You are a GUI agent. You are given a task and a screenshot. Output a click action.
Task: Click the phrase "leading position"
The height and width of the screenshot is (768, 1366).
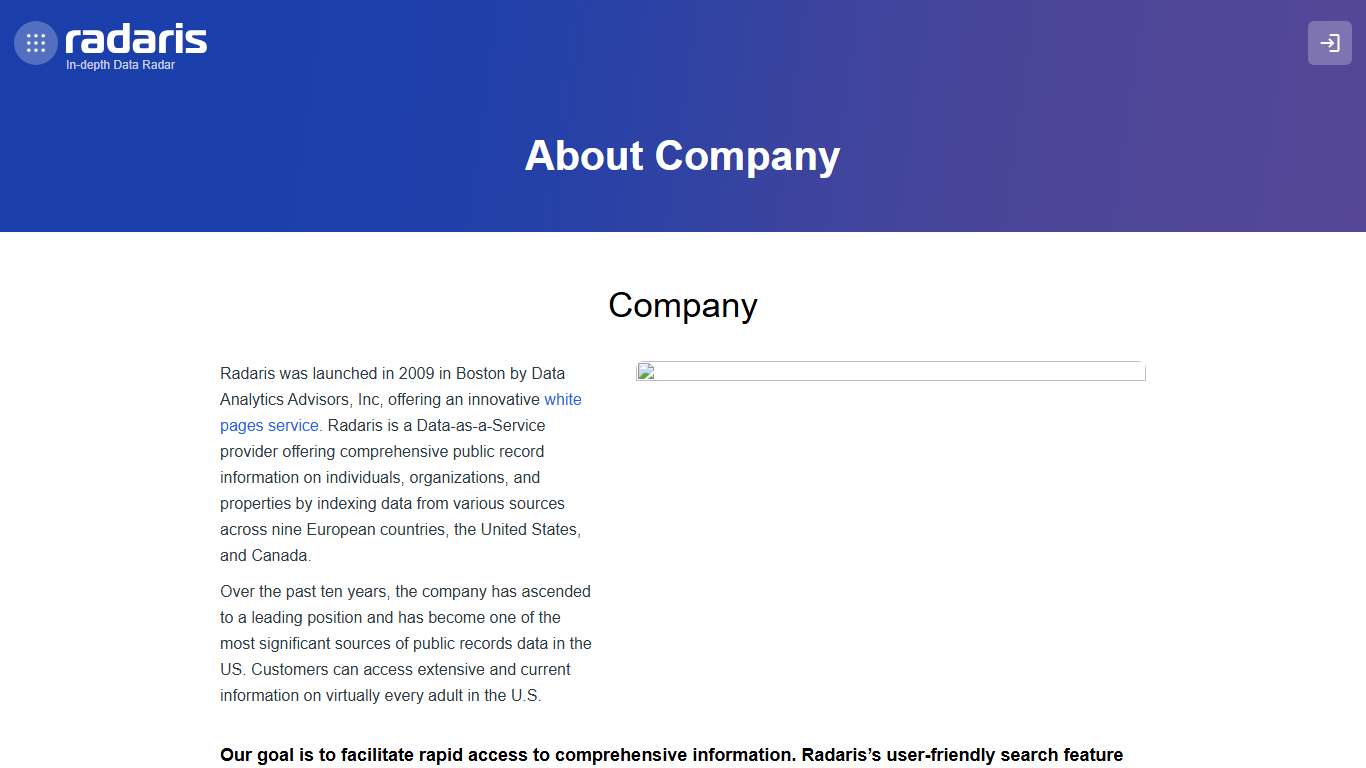click(307, 617)
